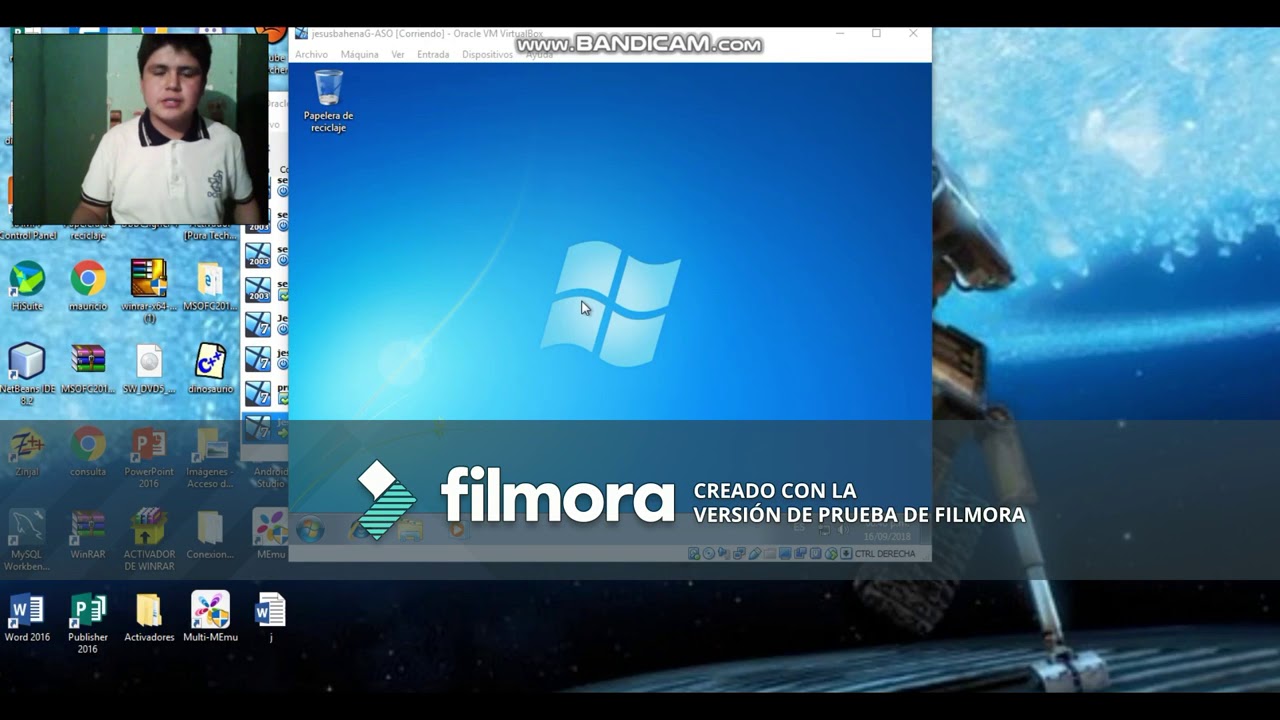Open the Windows 7 Start orb in the VM
Viewport: 1280px width, 720px height.
310,530
